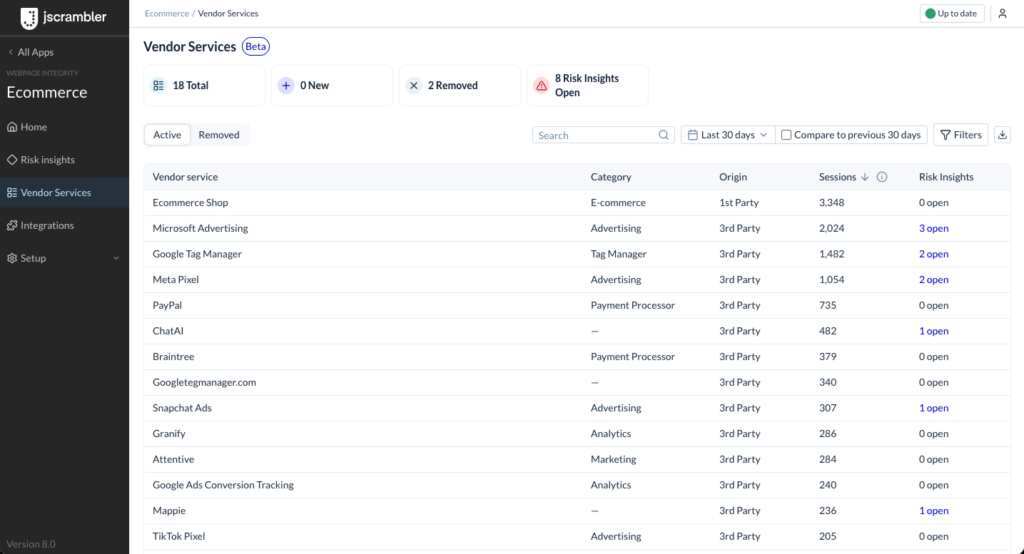
Task: Click the 18 Total summary card
Action: pyautogui.click(x=204, y=86)
